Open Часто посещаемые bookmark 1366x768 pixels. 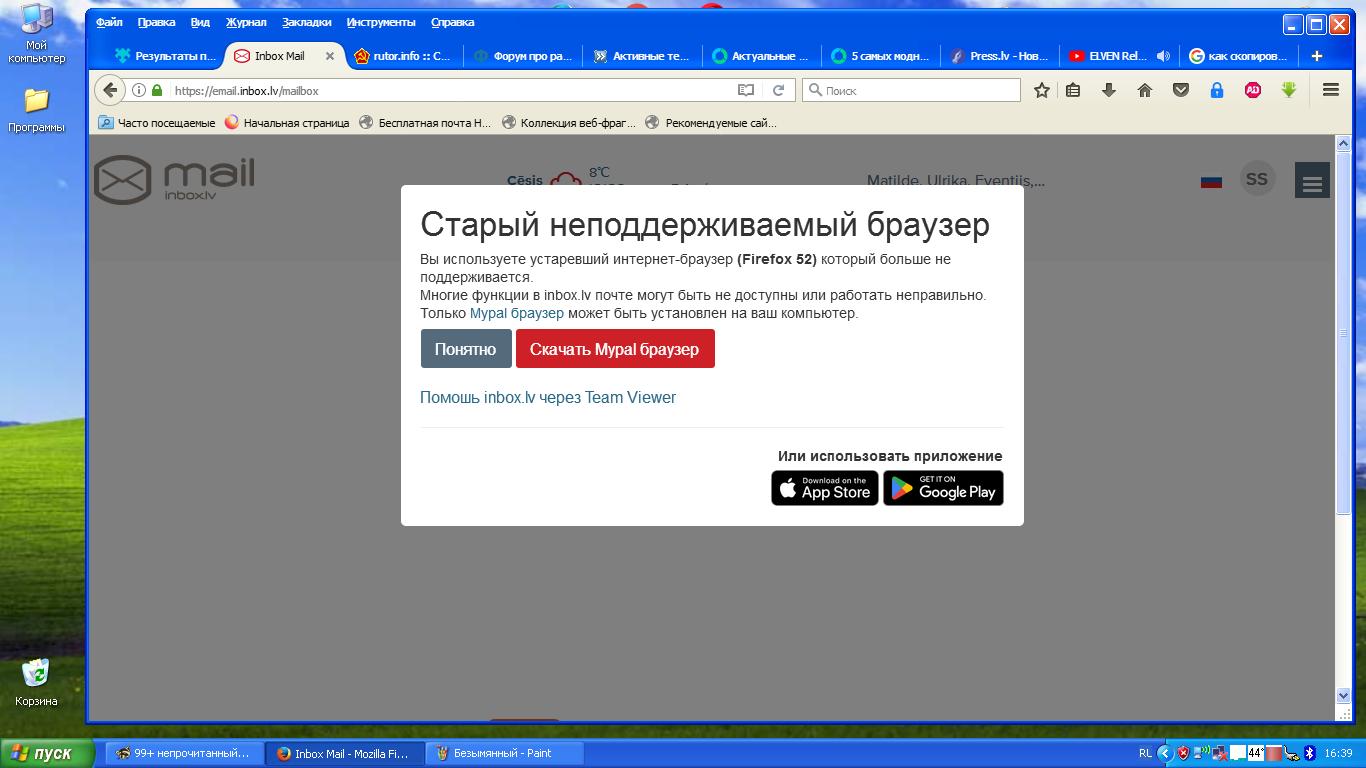[x=157, y=123]
